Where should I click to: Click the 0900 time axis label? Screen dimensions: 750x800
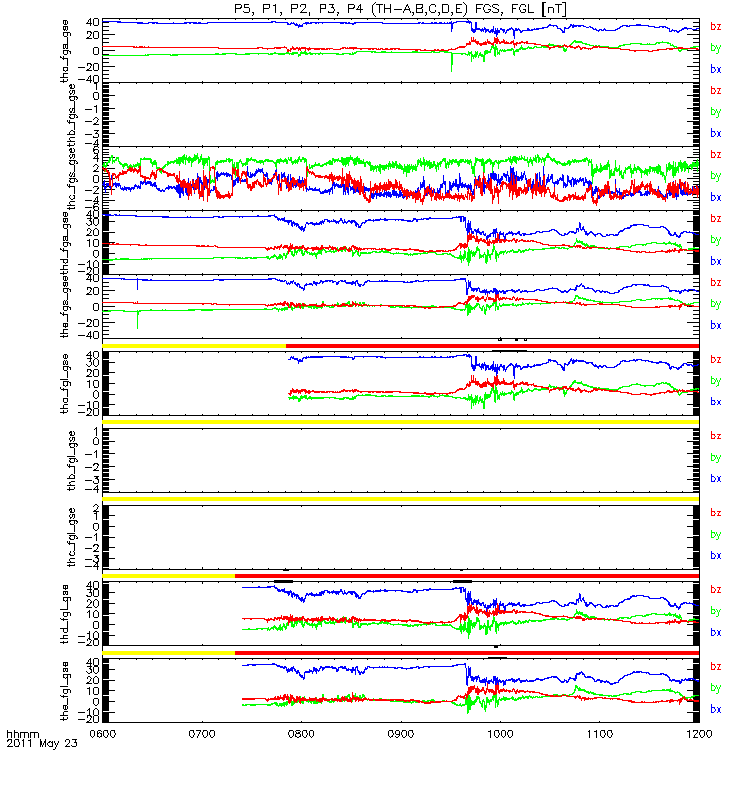pos(401,734)
